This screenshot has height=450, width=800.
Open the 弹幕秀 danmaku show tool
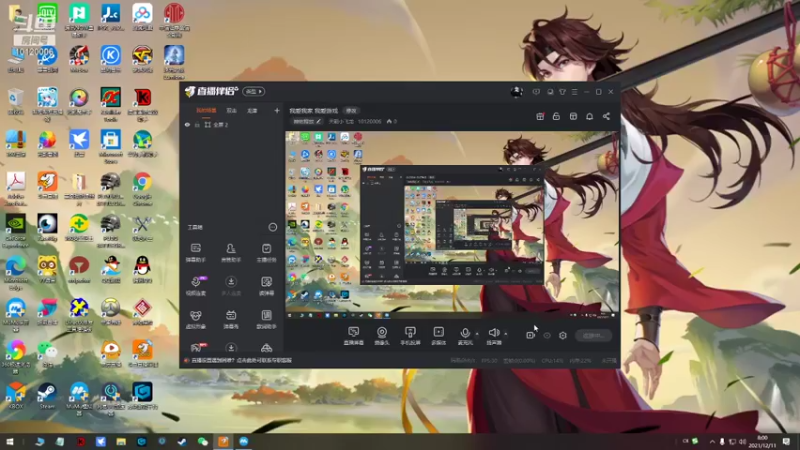pos(231,319)
